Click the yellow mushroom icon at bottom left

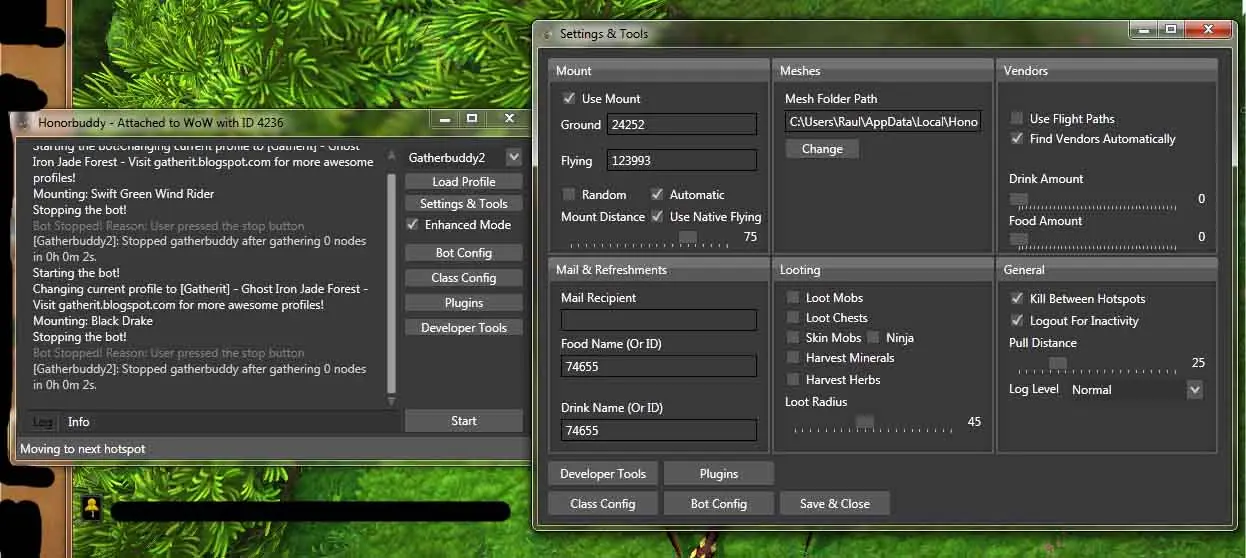coord(91,507)
